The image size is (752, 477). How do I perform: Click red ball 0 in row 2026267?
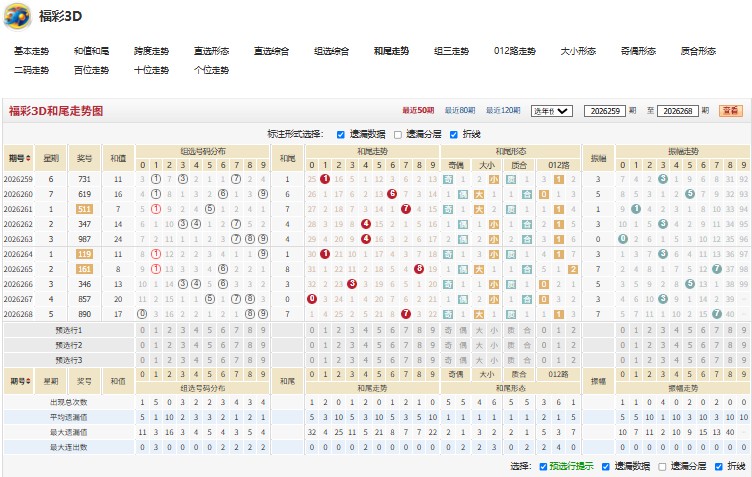[312, 299]
